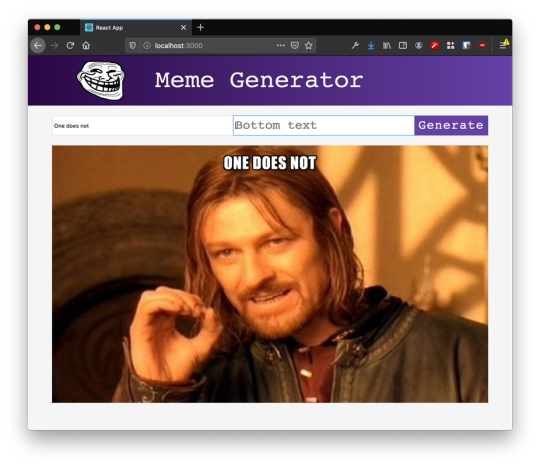
Task: Open a new tab with plus
Action: (200, 27)
